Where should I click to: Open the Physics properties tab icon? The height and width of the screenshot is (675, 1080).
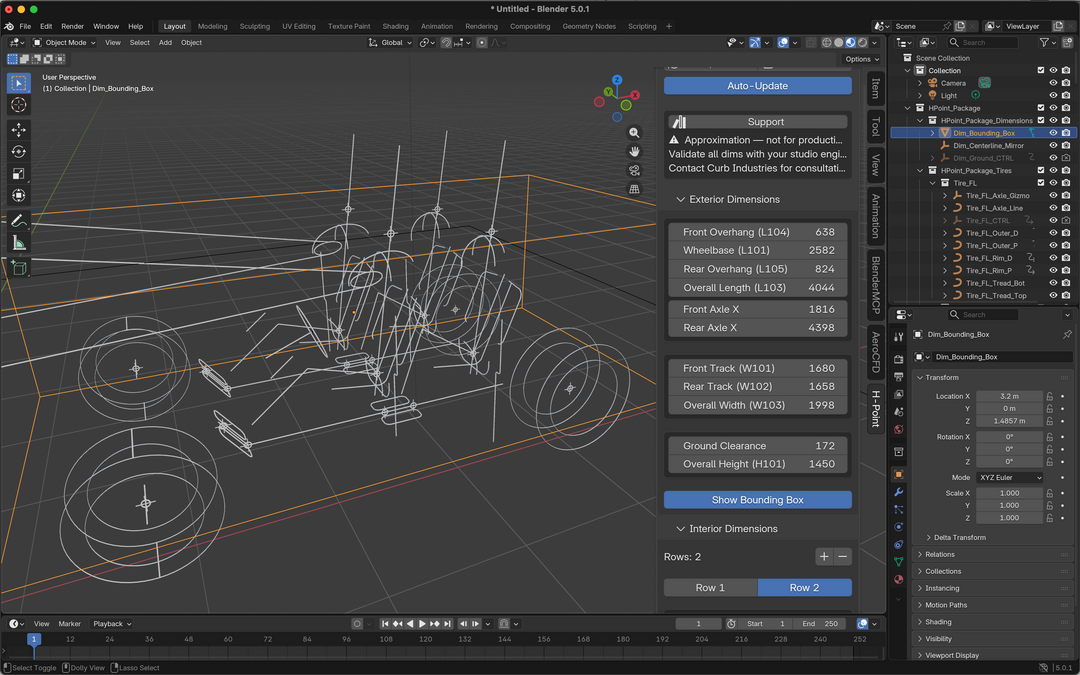[898, 527]
